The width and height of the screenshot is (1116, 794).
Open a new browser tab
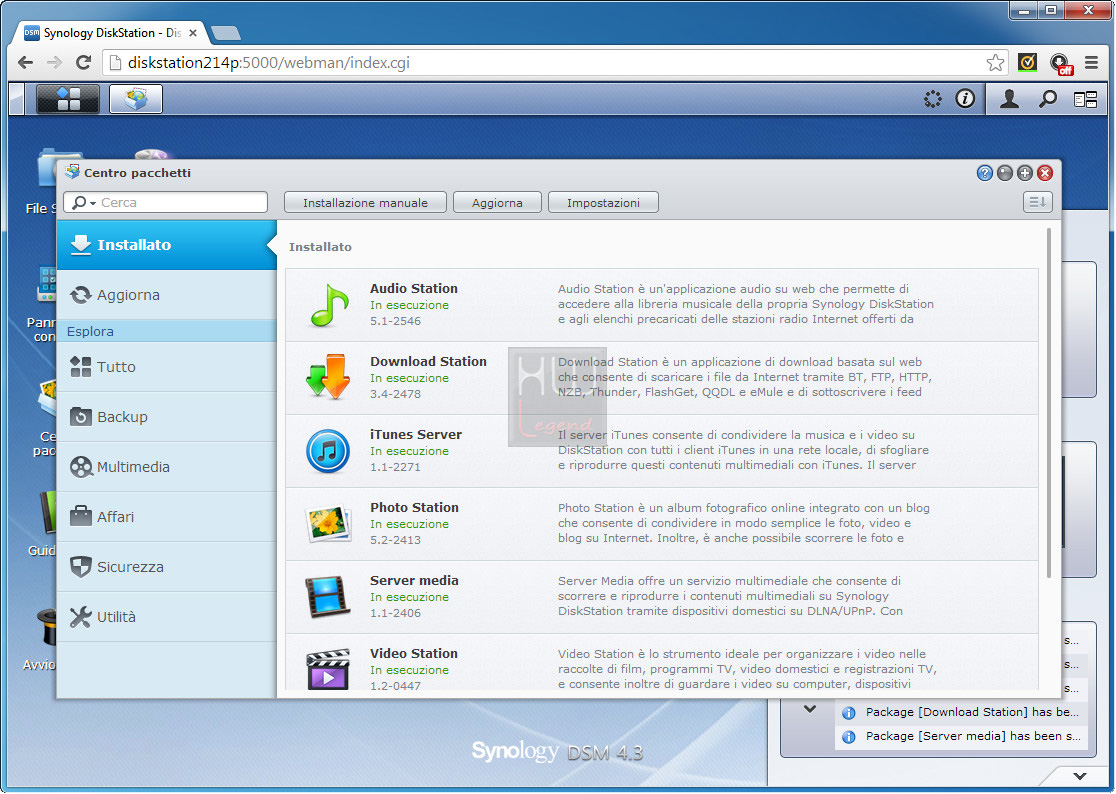[x=226, y=33]
